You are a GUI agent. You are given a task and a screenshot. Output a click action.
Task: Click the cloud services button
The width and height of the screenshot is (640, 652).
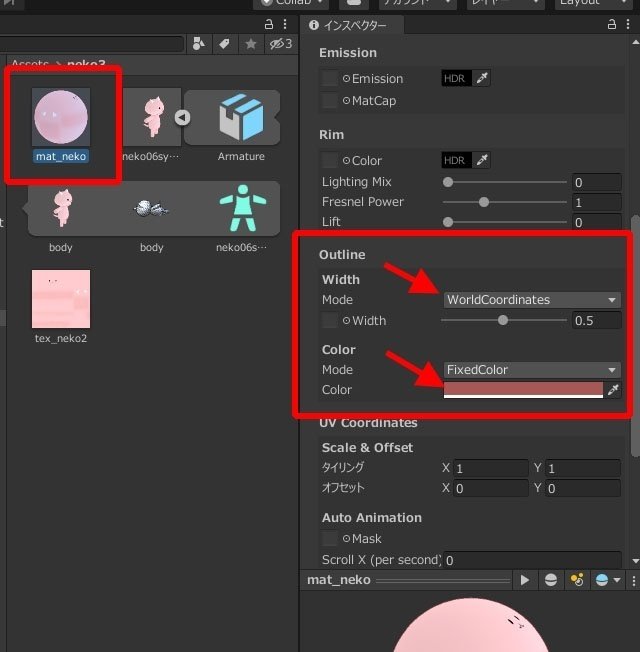coord(354,3)
